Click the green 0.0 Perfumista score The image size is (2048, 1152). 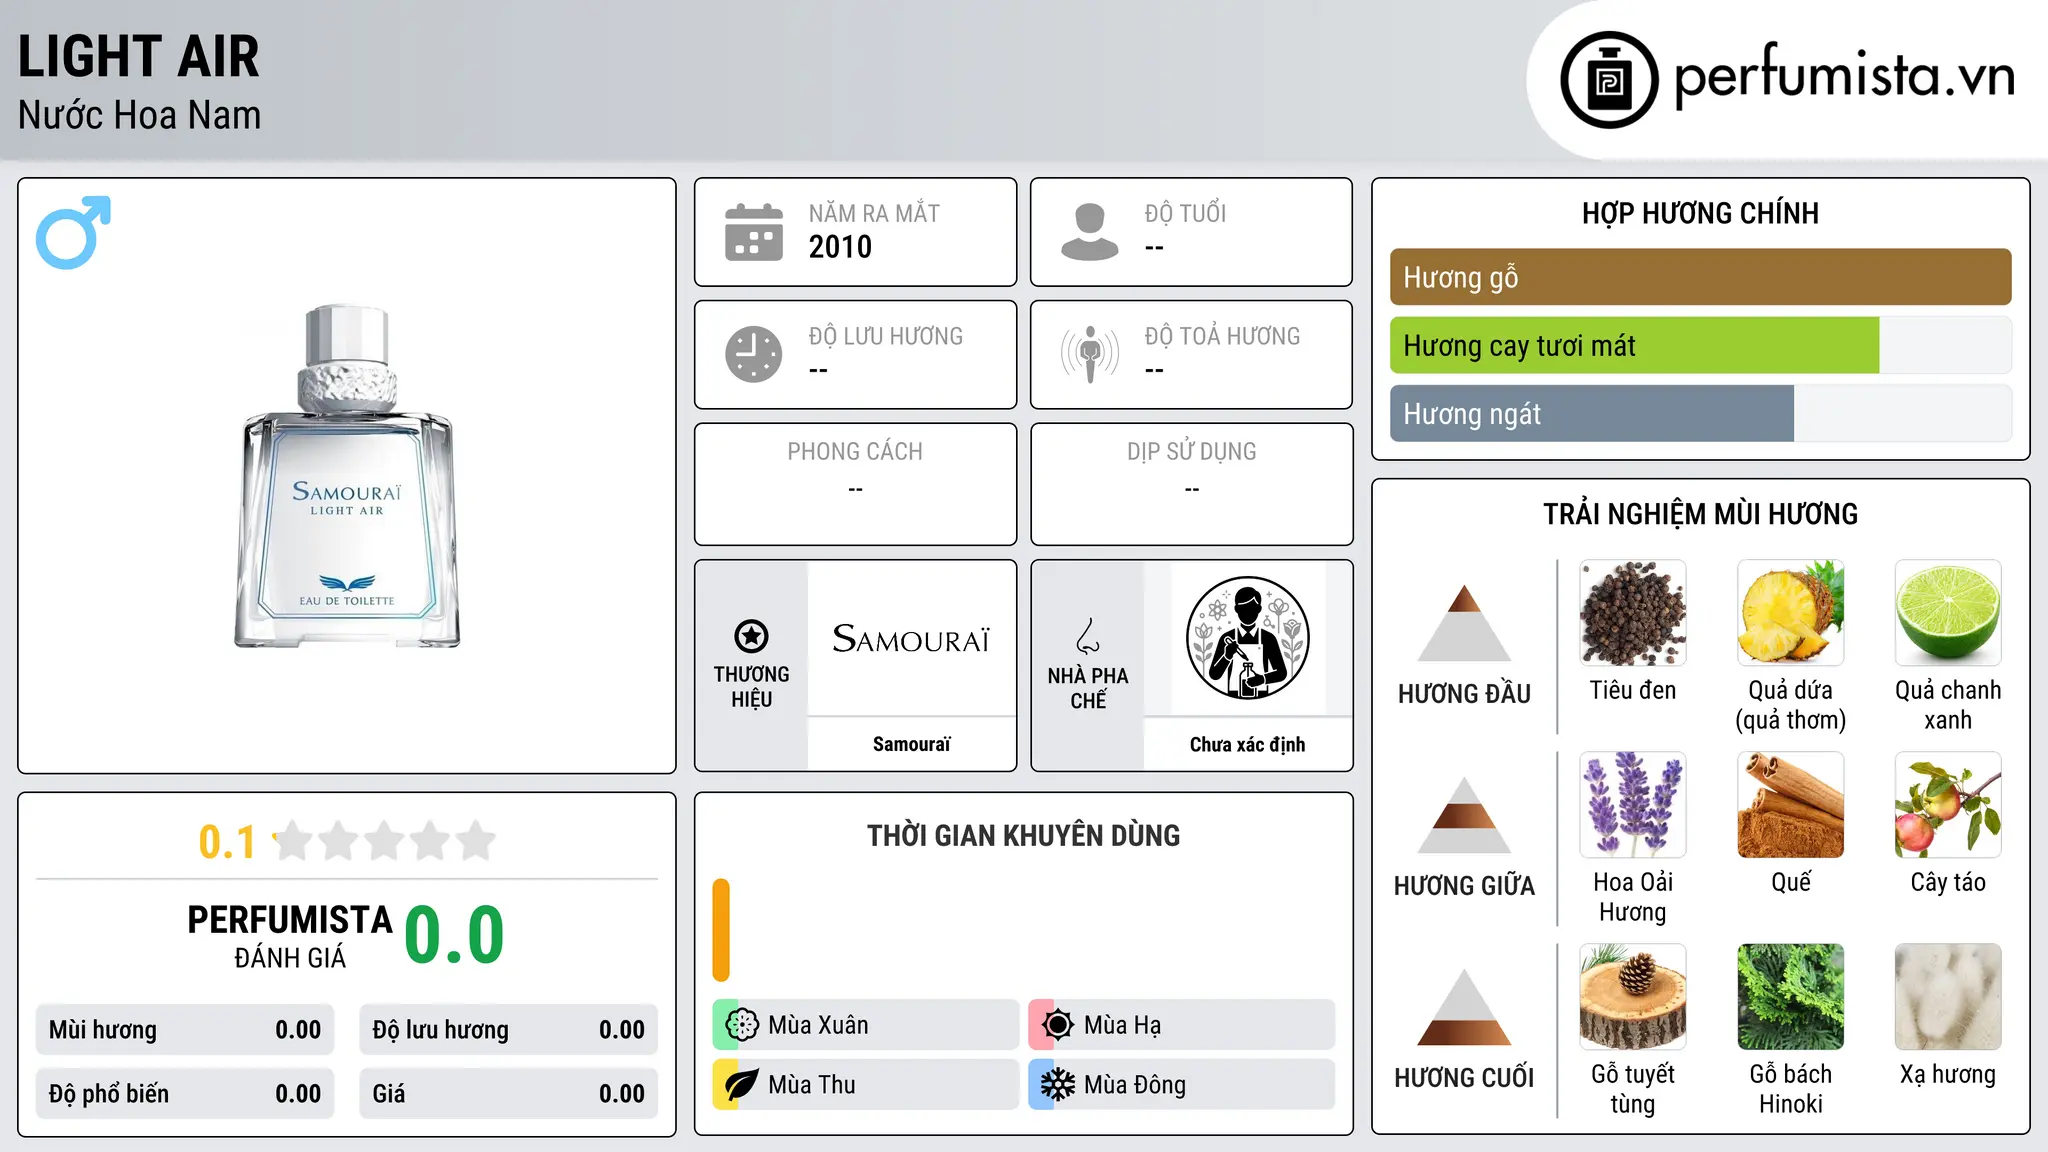454,935
